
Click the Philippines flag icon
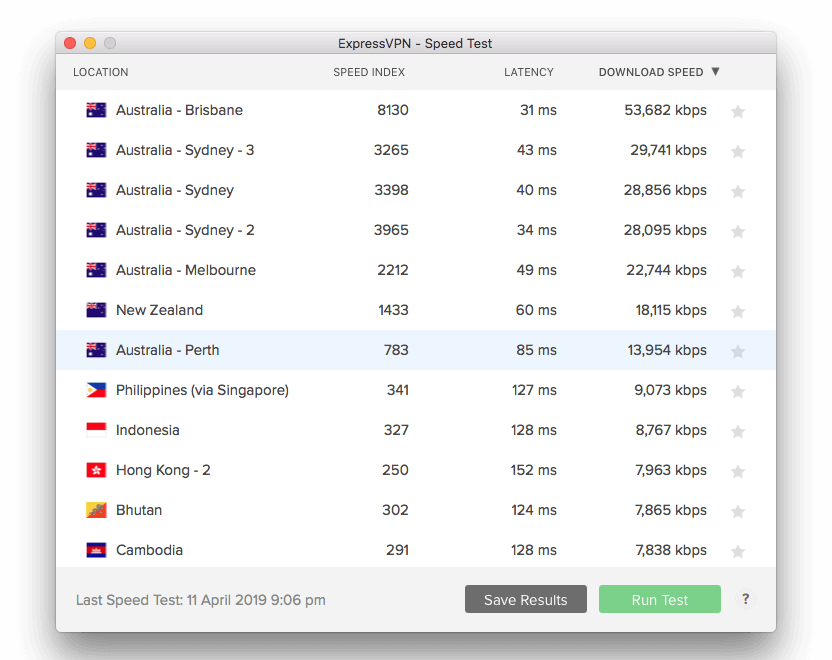96,390
